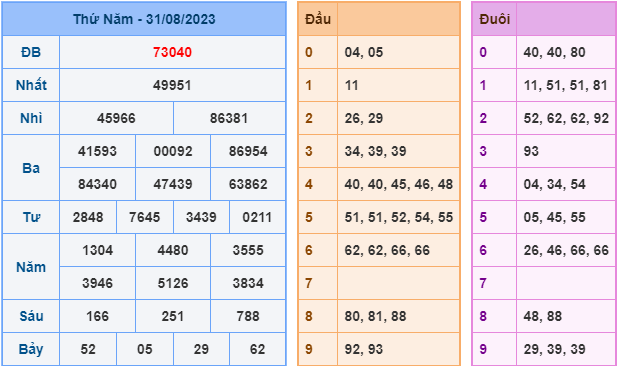Screen dimensions: 618x366
Task: Click the Ba number 47439
Action: click(173, 184)
